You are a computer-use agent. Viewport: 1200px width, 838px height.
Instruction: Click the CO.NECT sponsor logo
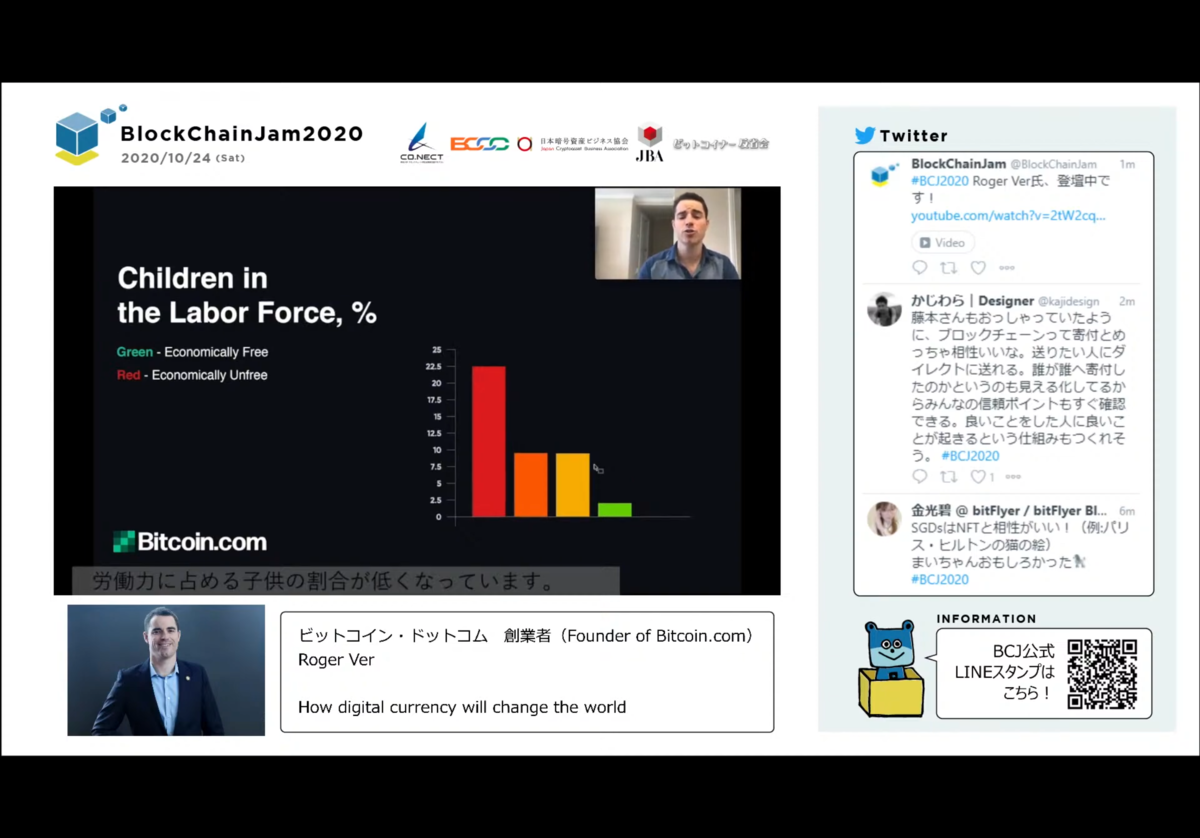click(x=421, y=143)
